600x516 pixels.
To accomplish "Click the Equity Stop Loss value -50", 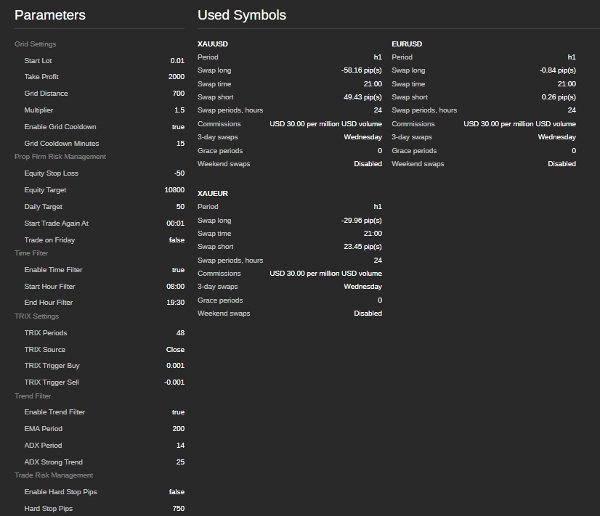I will tap(179, 173).
